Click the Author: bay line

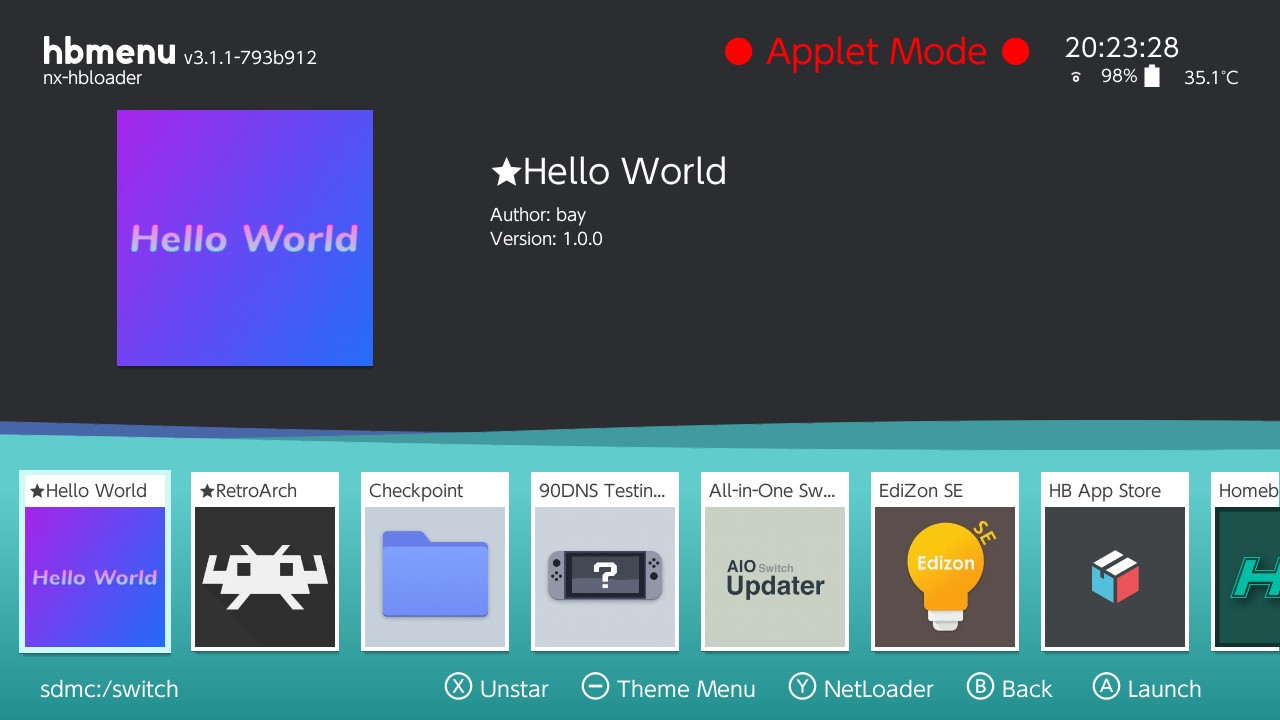click(538, 215)
